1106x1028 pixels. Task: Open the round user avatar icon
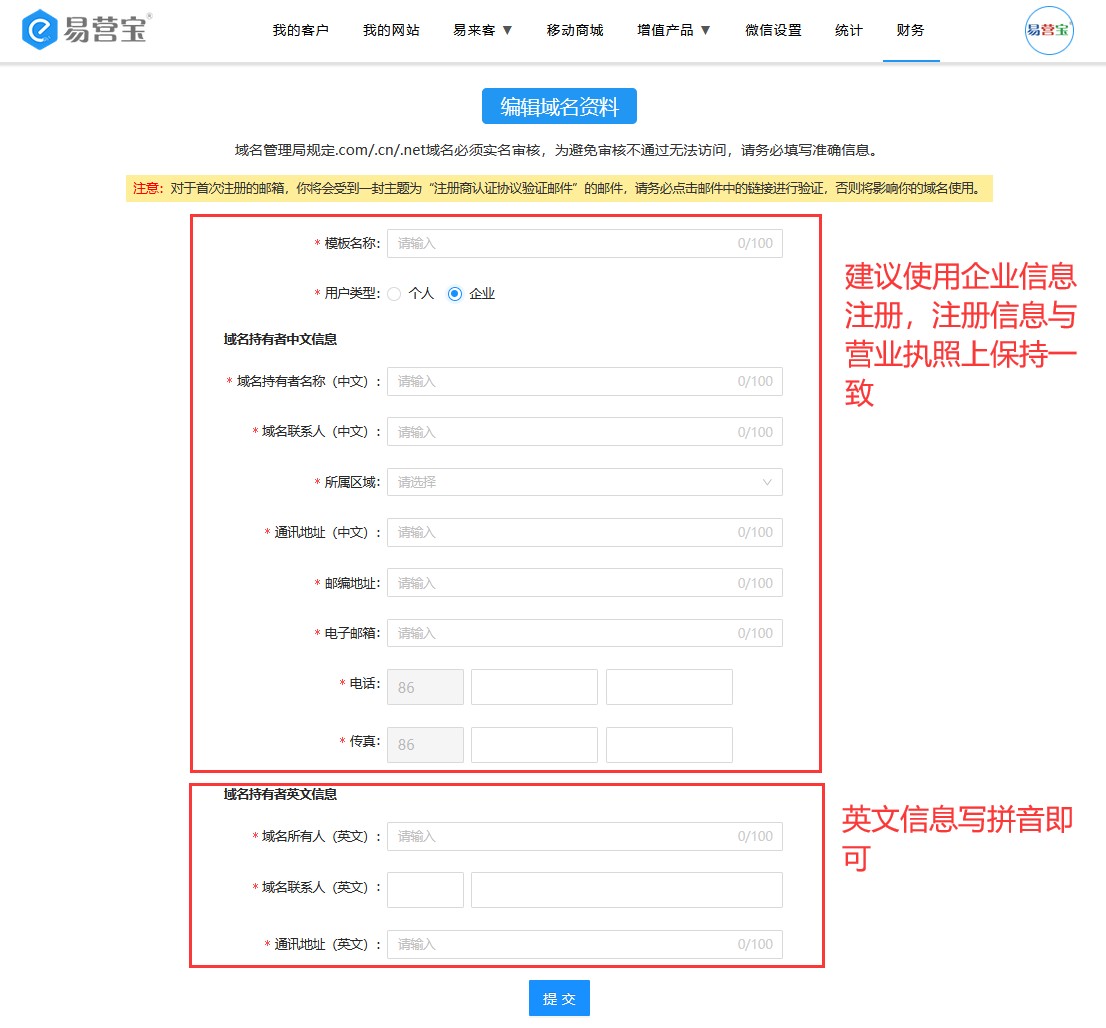point(1049,30)
